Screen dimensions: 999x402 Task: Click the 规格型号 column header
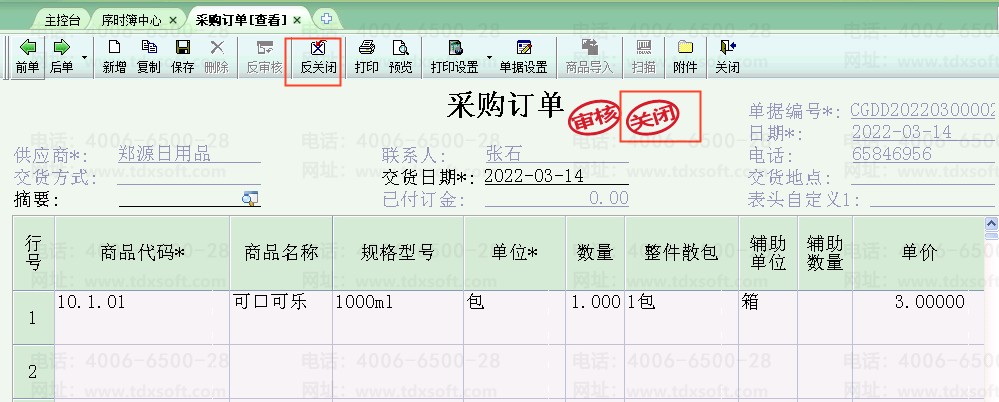[x=398, y=254]
